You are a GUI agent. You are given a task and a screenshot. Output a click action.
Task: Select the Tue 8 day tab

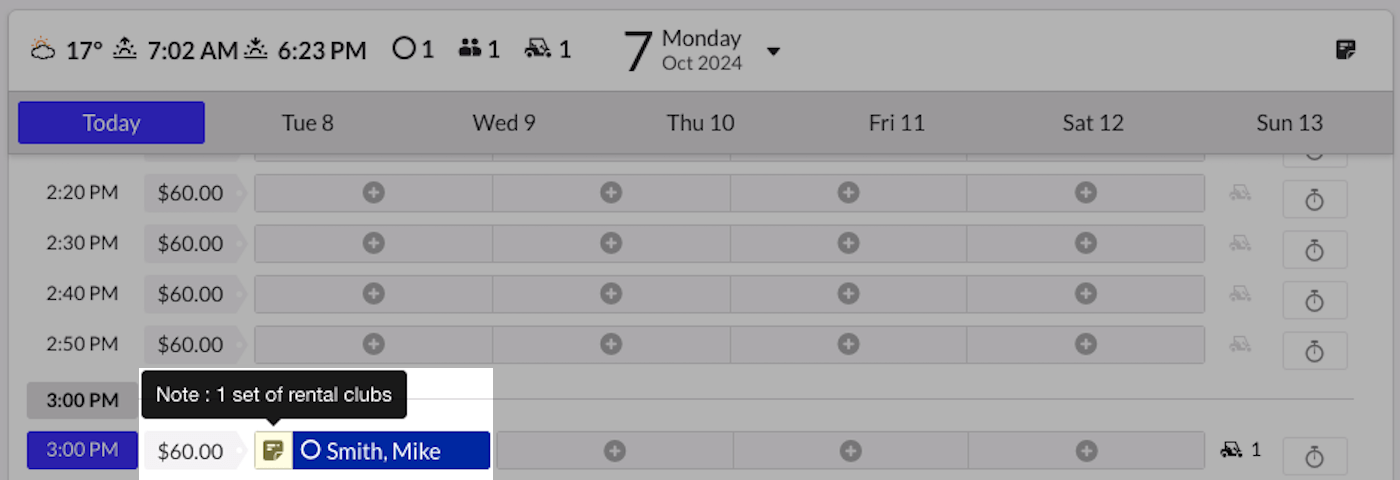point(308,123)
